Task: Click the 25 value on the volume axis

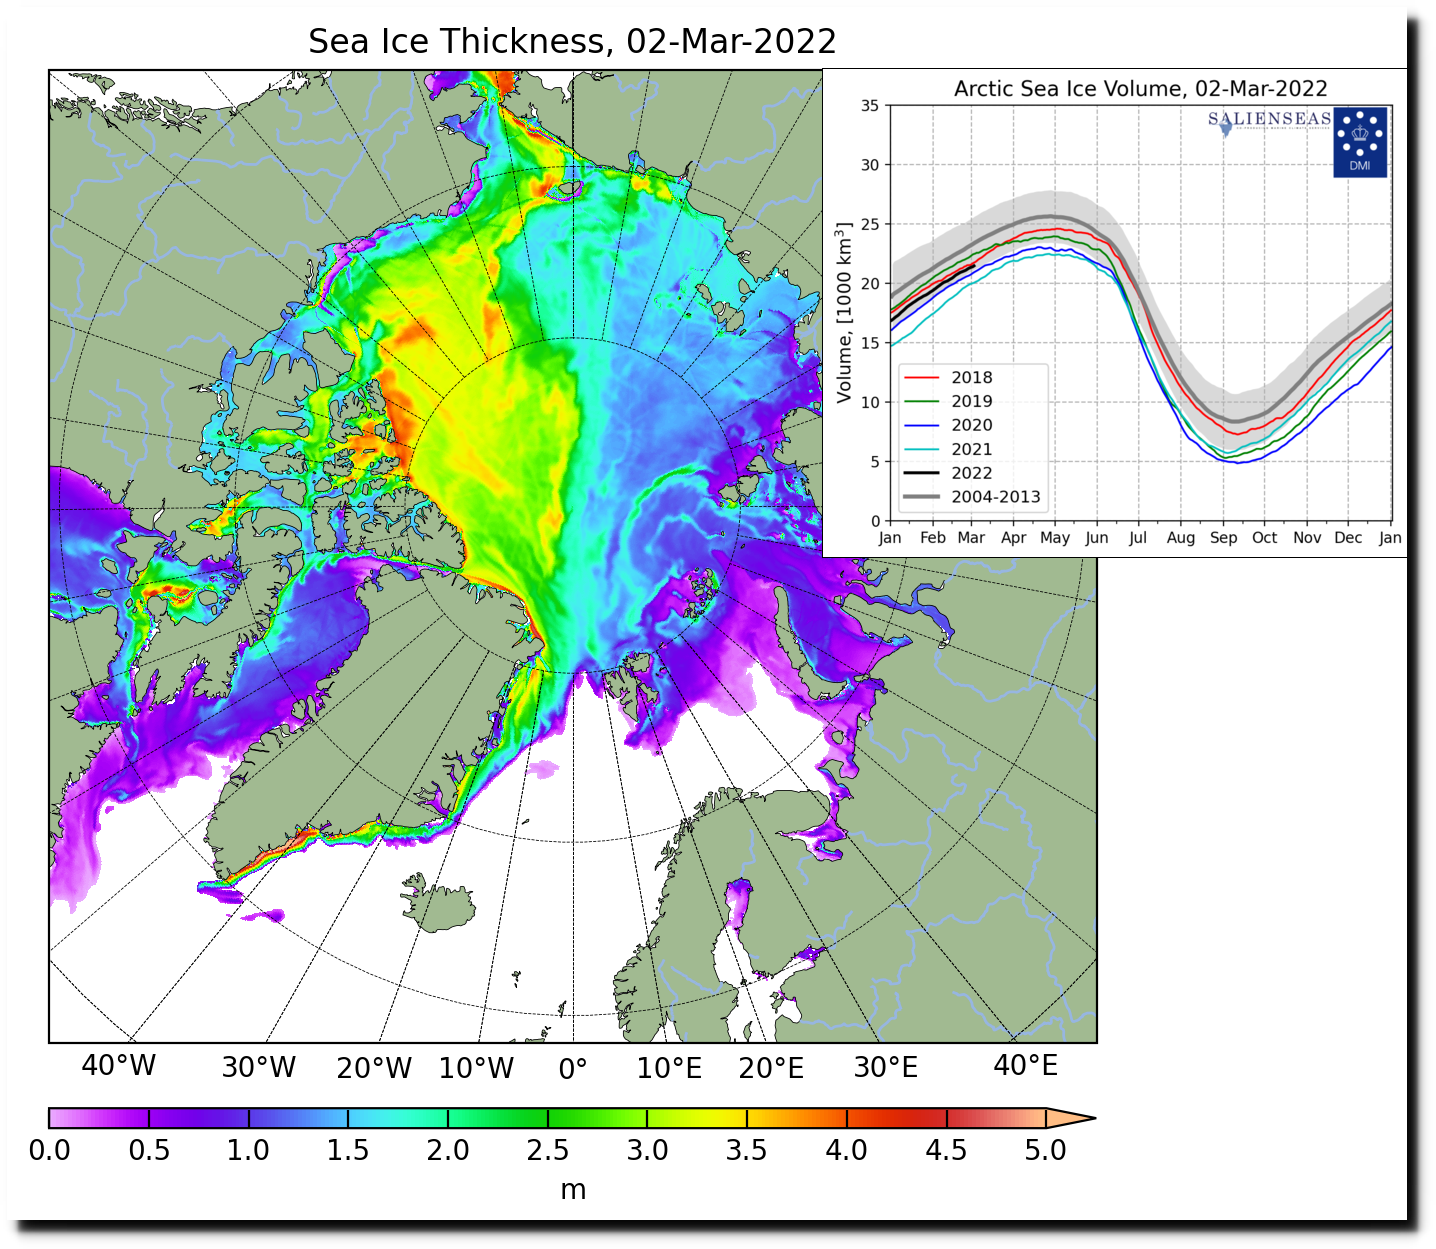Action: pos(870,224)
